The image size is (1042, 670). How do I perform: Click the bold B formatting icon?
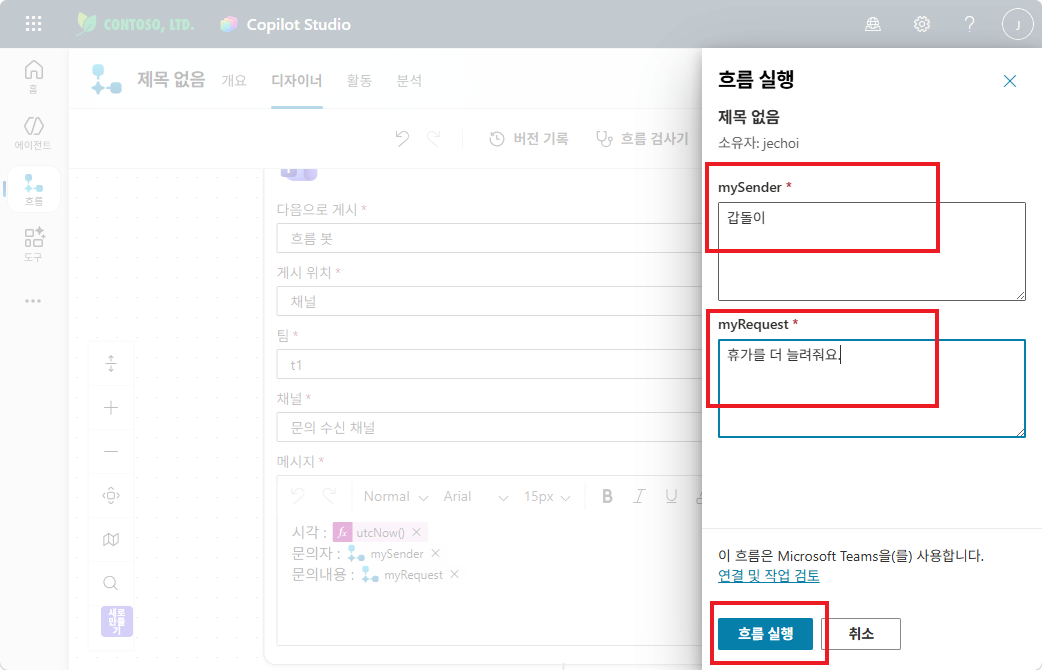pyautogui.click(x=607, y=497)
